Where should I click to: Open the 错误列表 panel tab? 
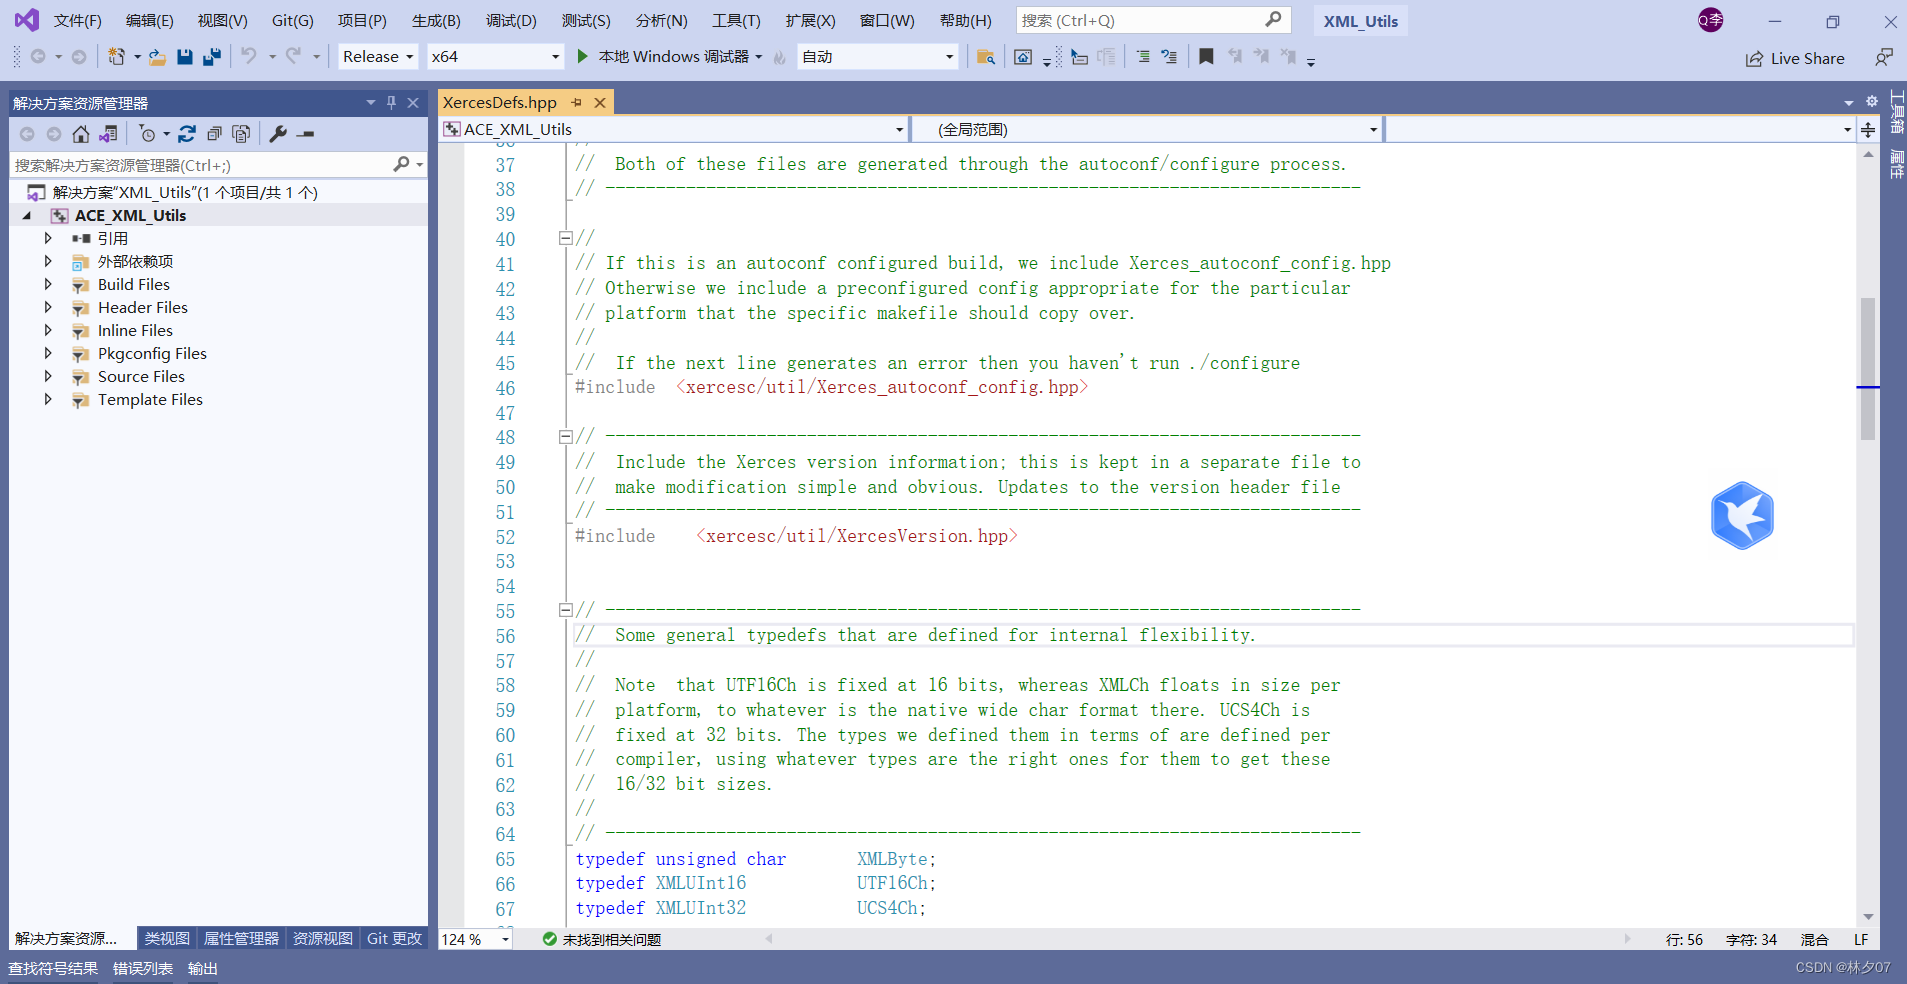tap(143, 968)
